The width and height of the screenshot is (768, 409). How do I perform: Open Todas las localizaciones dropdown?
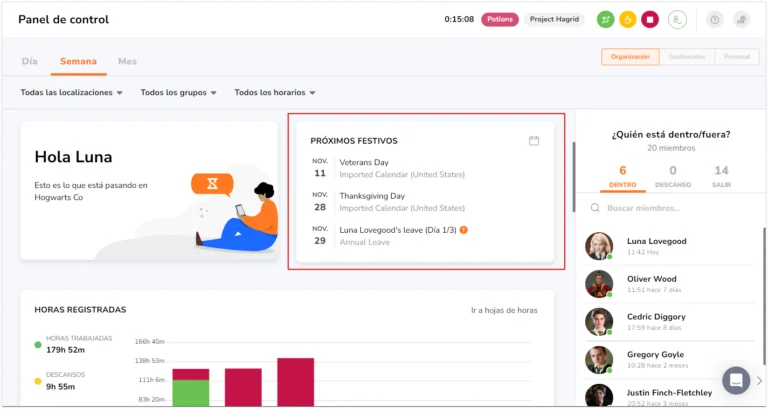pyautogui.click(x=71, y=93)
